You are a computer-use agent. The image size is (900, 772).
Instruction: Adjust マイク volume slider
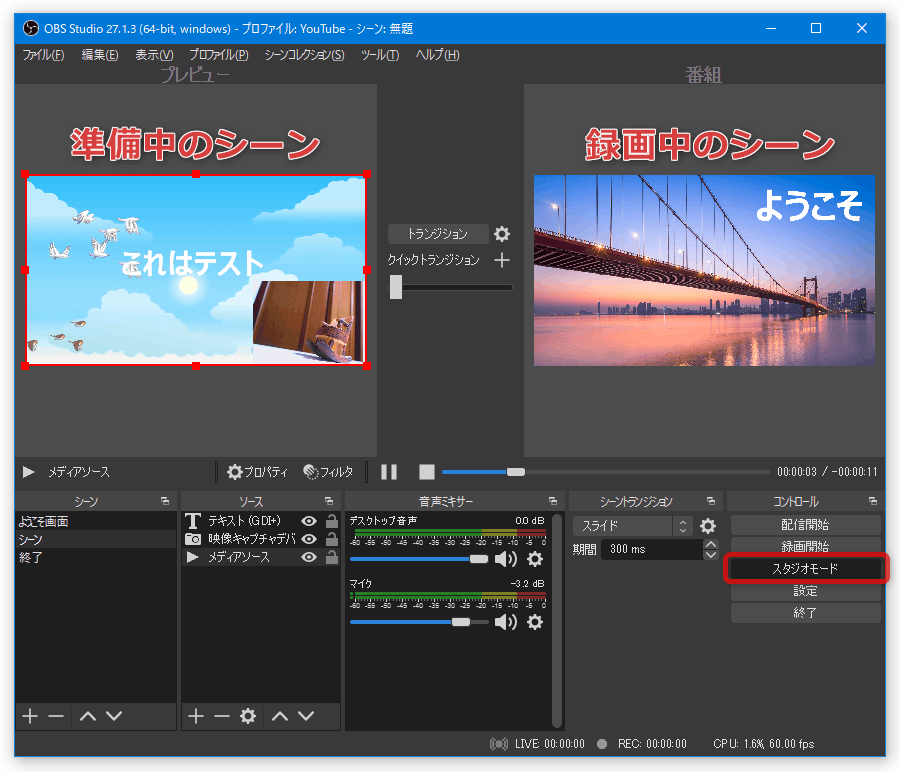click(419, 622)
